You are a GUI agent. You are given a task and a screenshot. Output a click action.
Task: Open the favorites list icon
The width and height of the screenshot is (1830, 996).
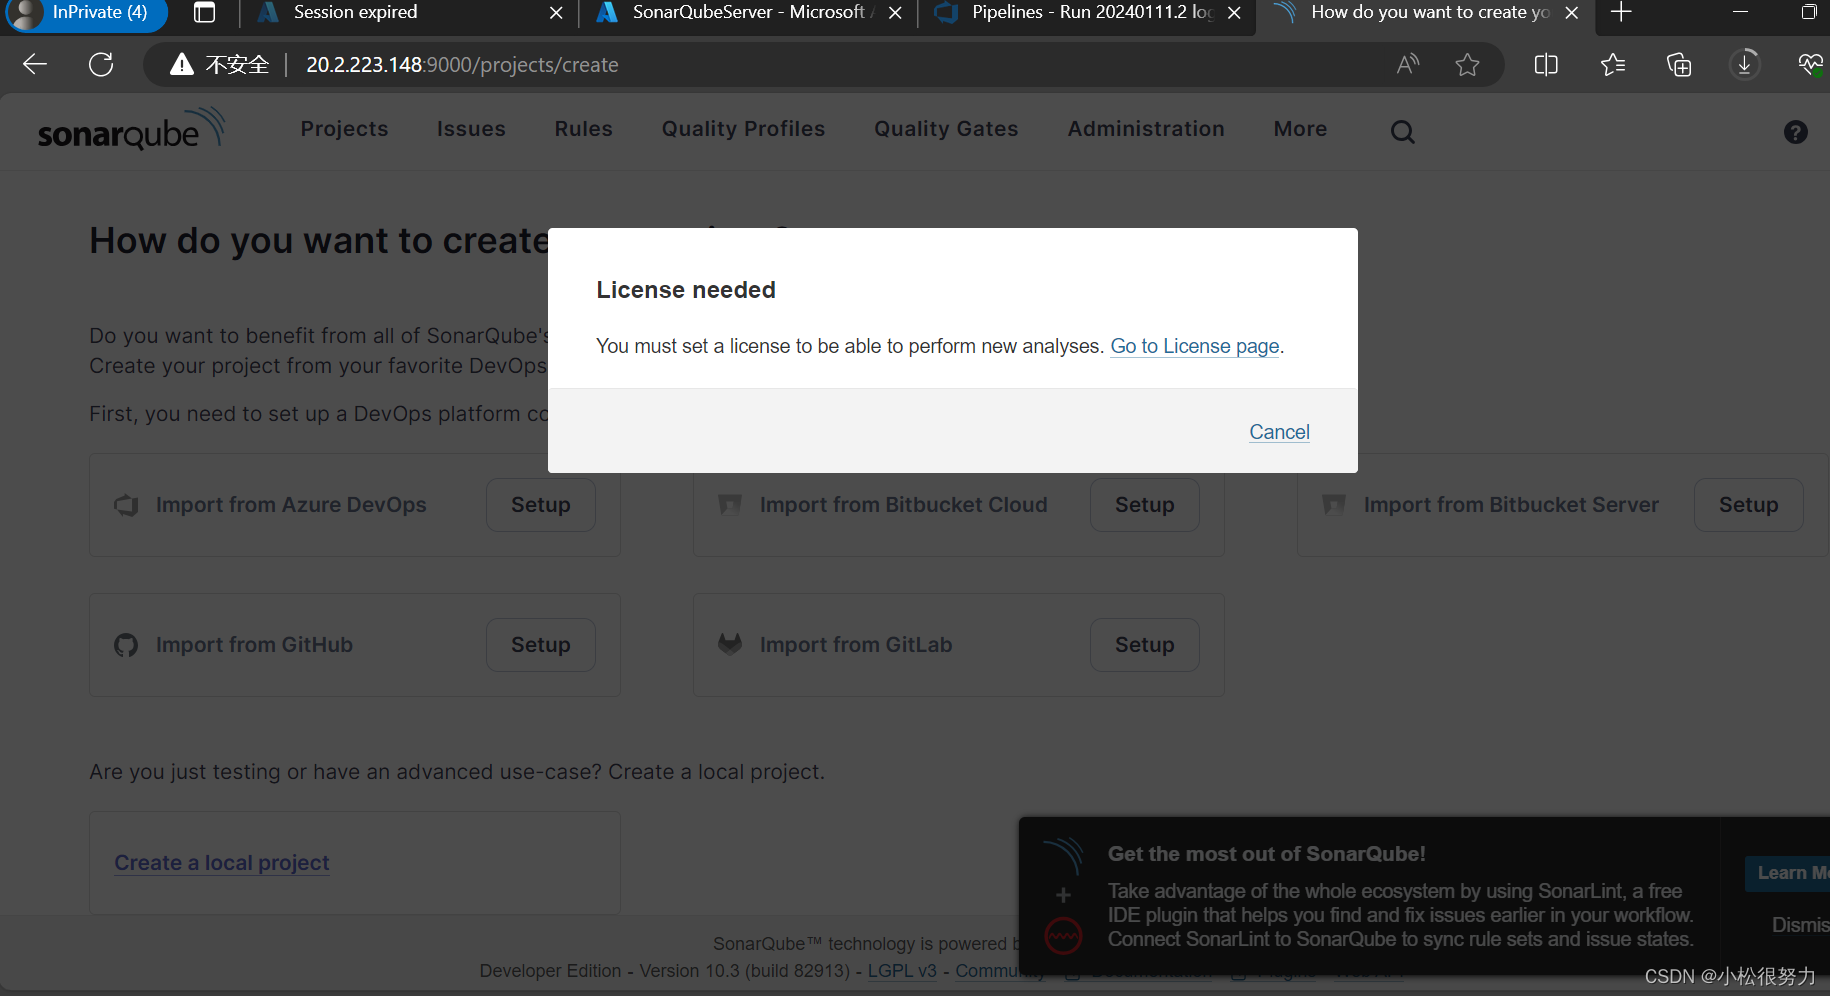tap(1612, 65)
